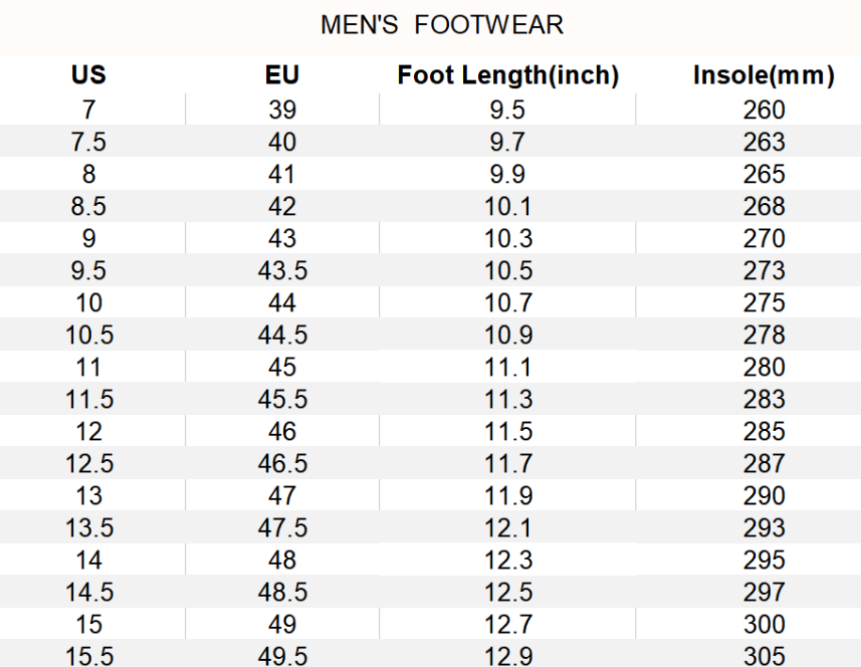
Task: Click EU size 43.5 cell
Action: pyautogui.click(x=282, y=271)
